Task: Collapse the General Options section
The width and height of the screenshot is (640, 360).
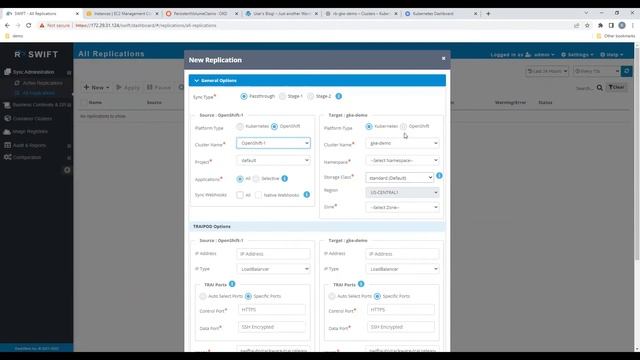Action: pyautogui.click(x=317, y=80)
